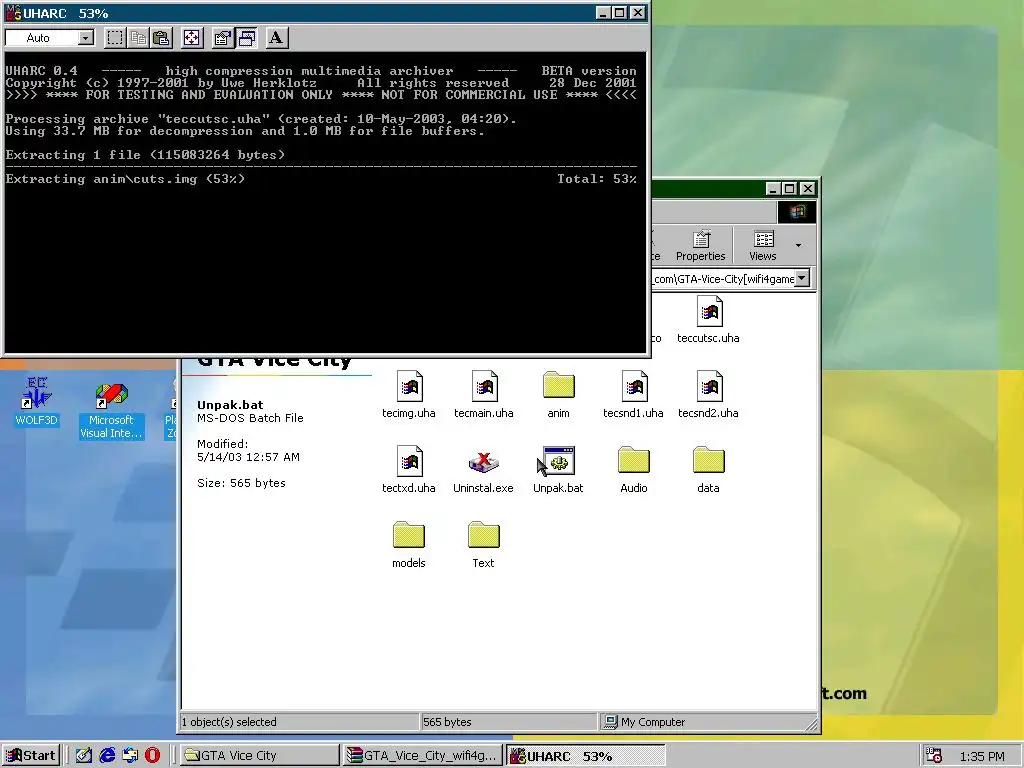1024x768 pixels.
Task: Expand the Views dropdown arrow
Action: click(x=798, y=246)
